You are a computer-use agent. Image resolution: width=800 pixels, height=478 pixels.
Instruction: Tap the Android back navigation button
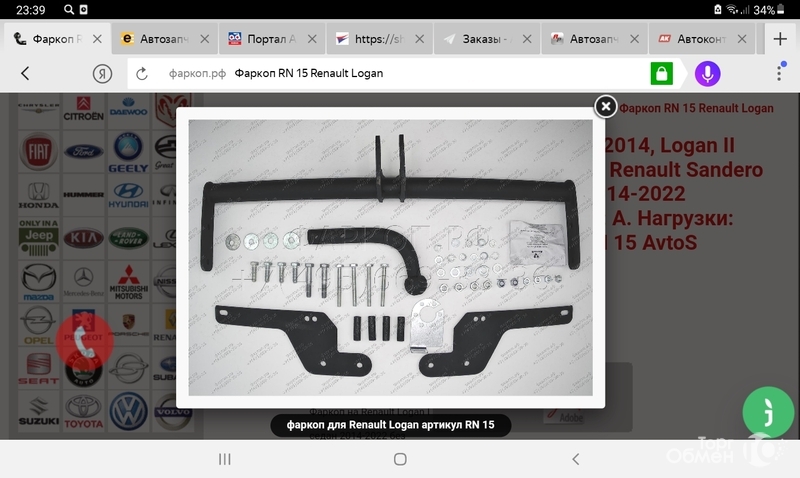point(576,459)
